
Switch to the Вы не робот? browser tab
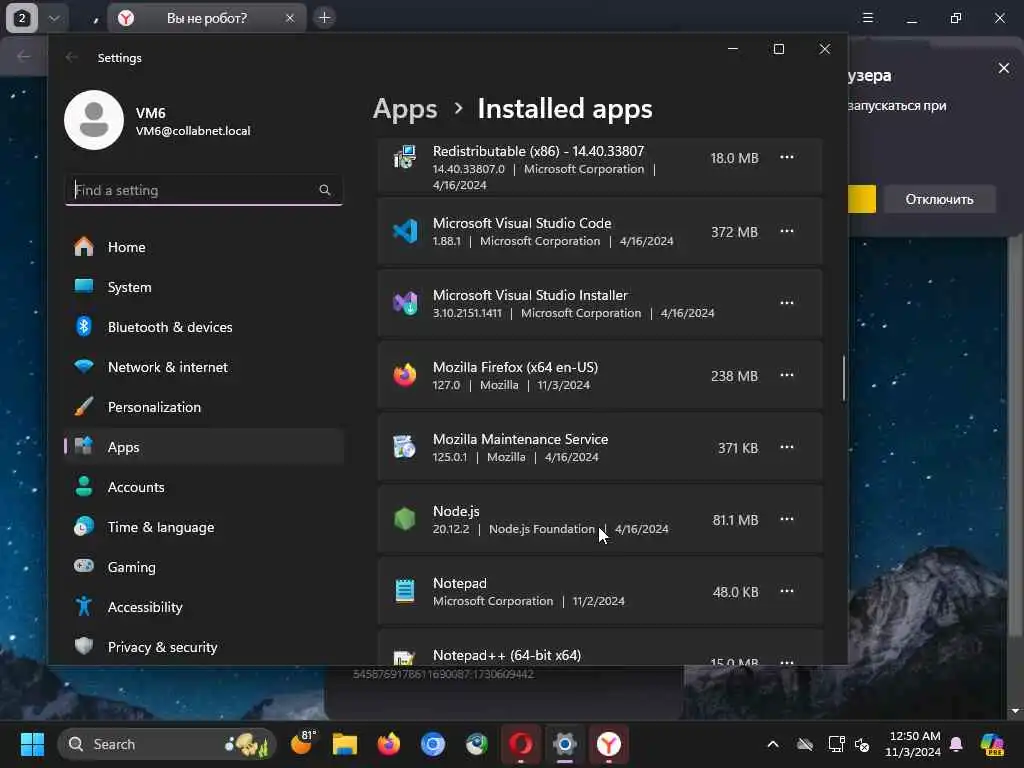tap(206, 18)
